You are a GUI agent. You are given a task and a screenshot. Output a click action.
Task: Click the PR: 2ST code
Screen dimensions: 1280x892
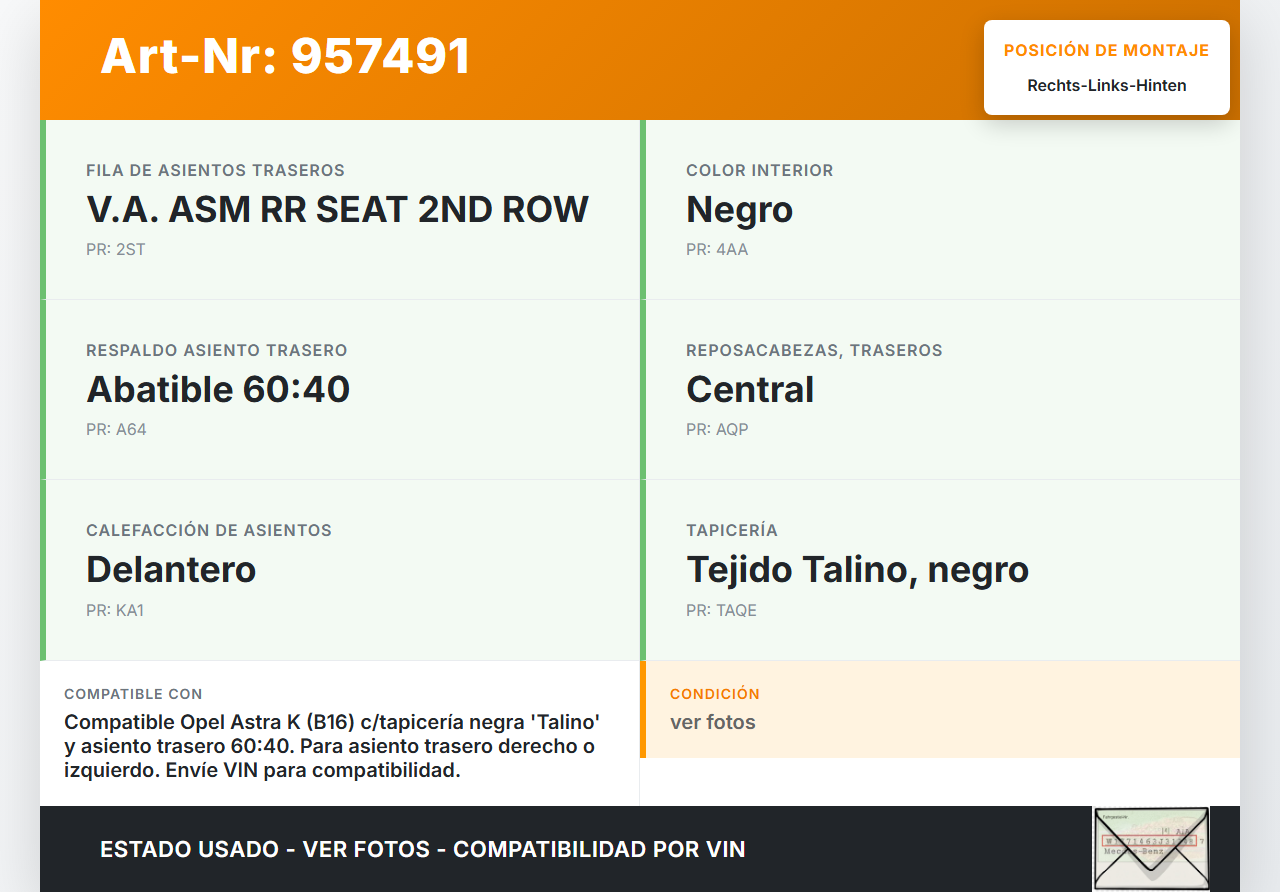(x=116, y=250)
